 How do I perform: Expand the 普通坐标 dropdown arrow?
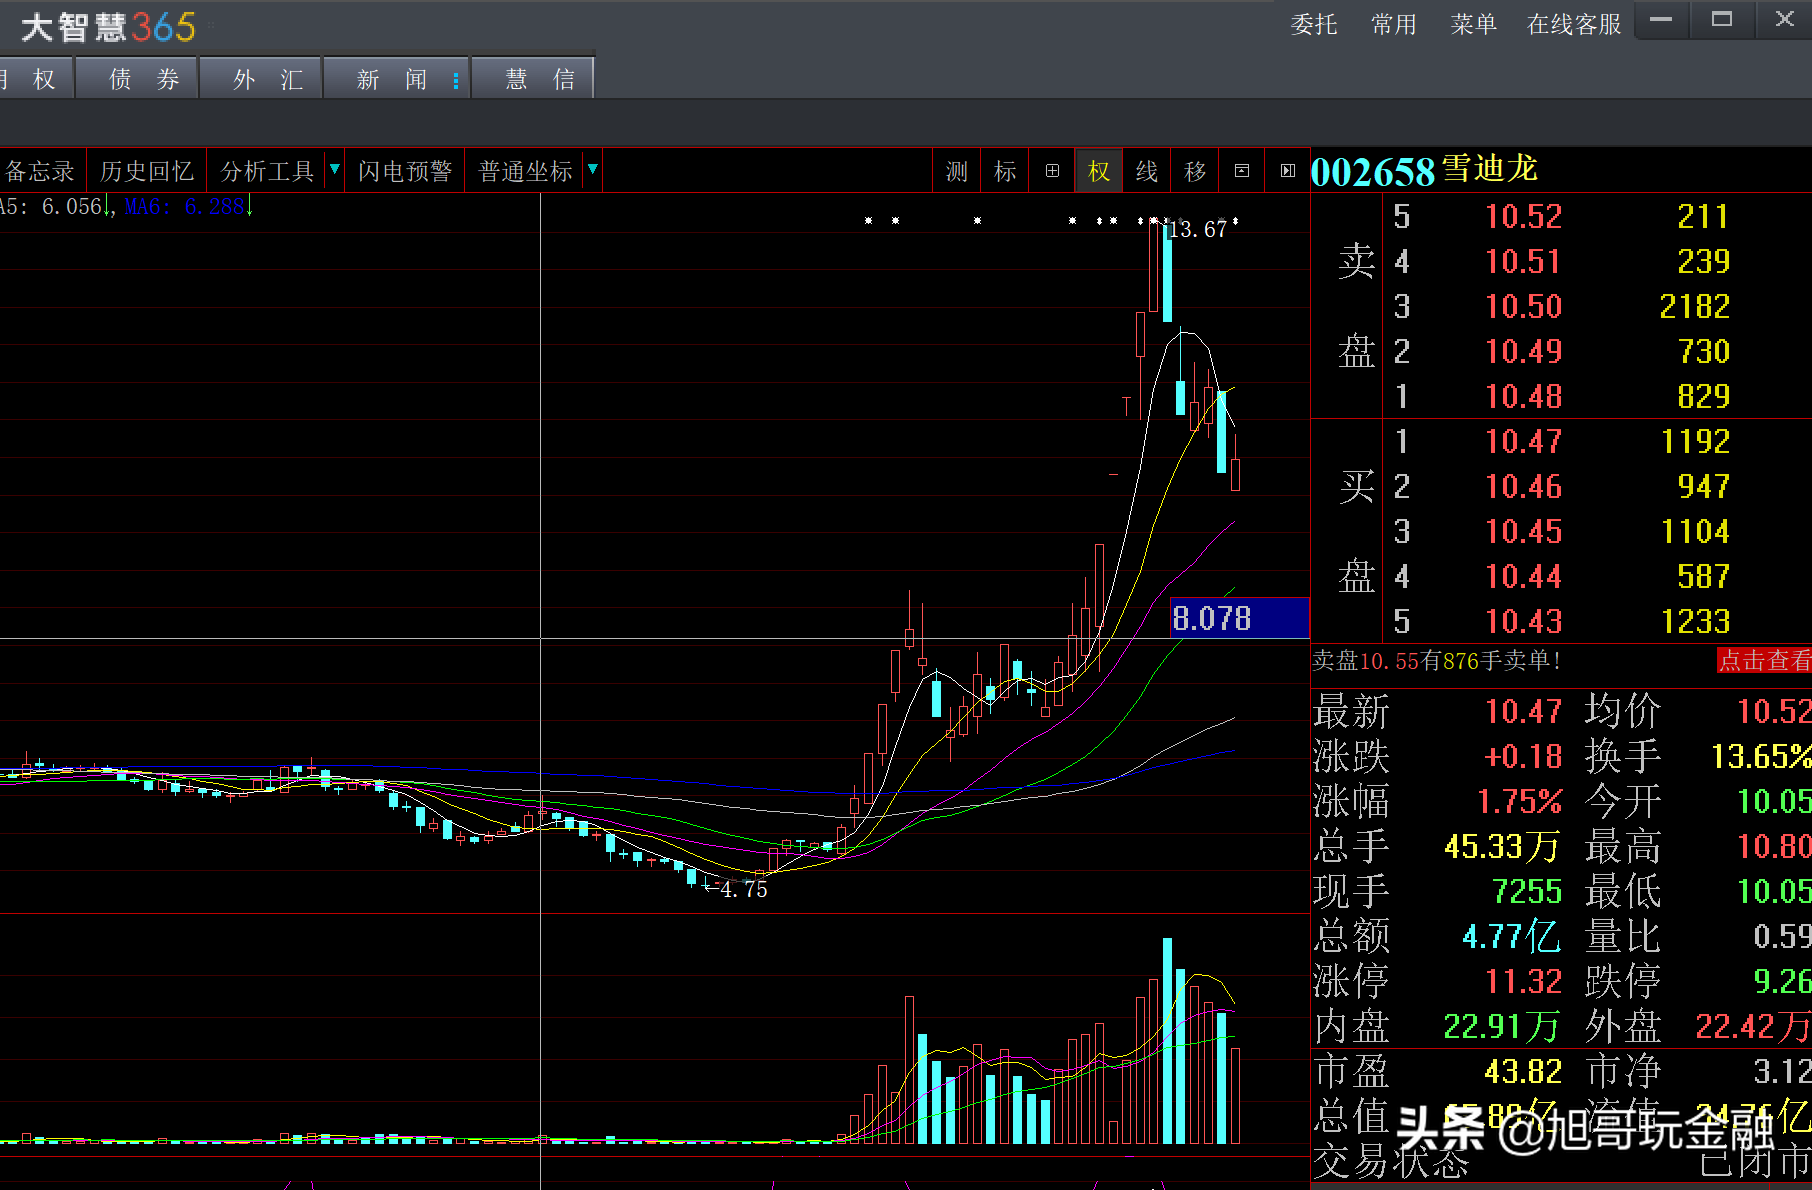(x=593, y=169)
